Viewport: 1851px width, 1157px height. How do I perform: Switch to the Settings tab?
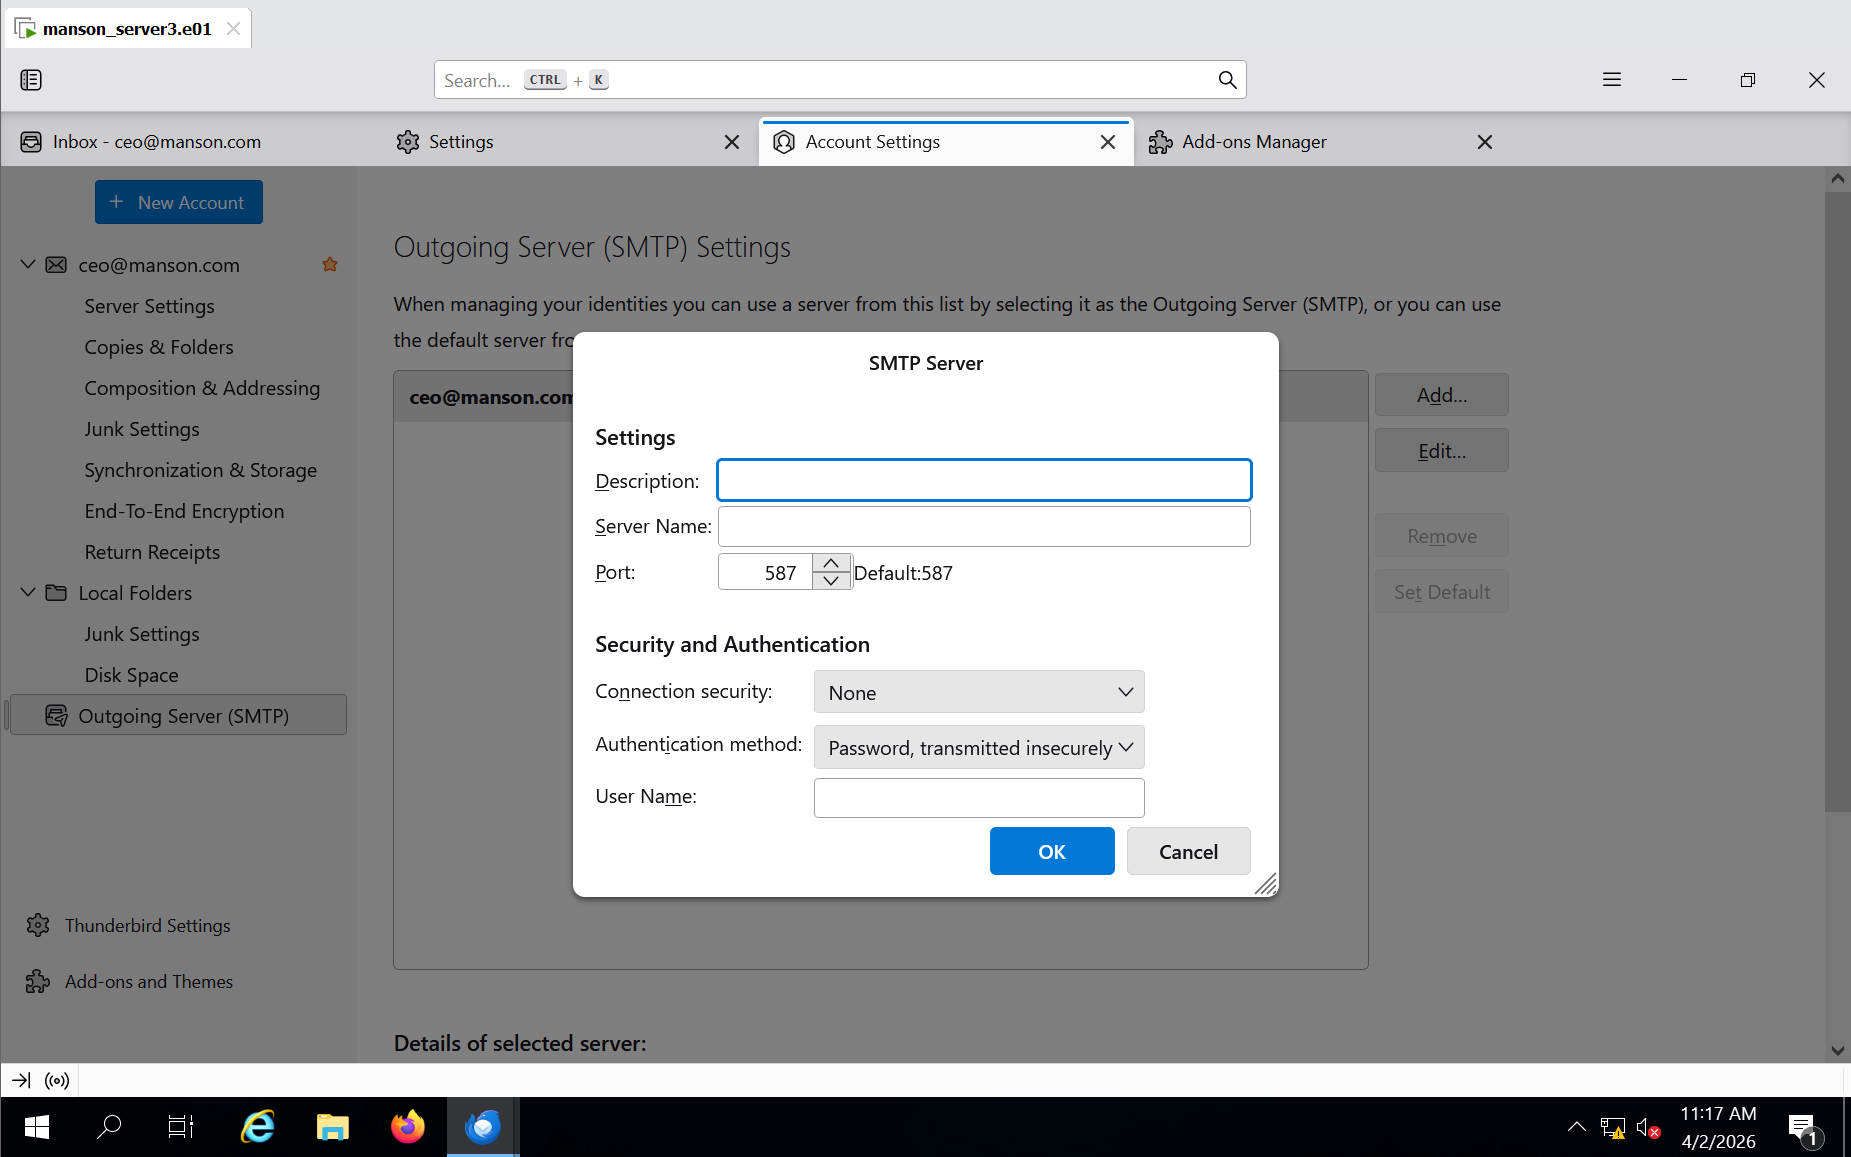568,142
